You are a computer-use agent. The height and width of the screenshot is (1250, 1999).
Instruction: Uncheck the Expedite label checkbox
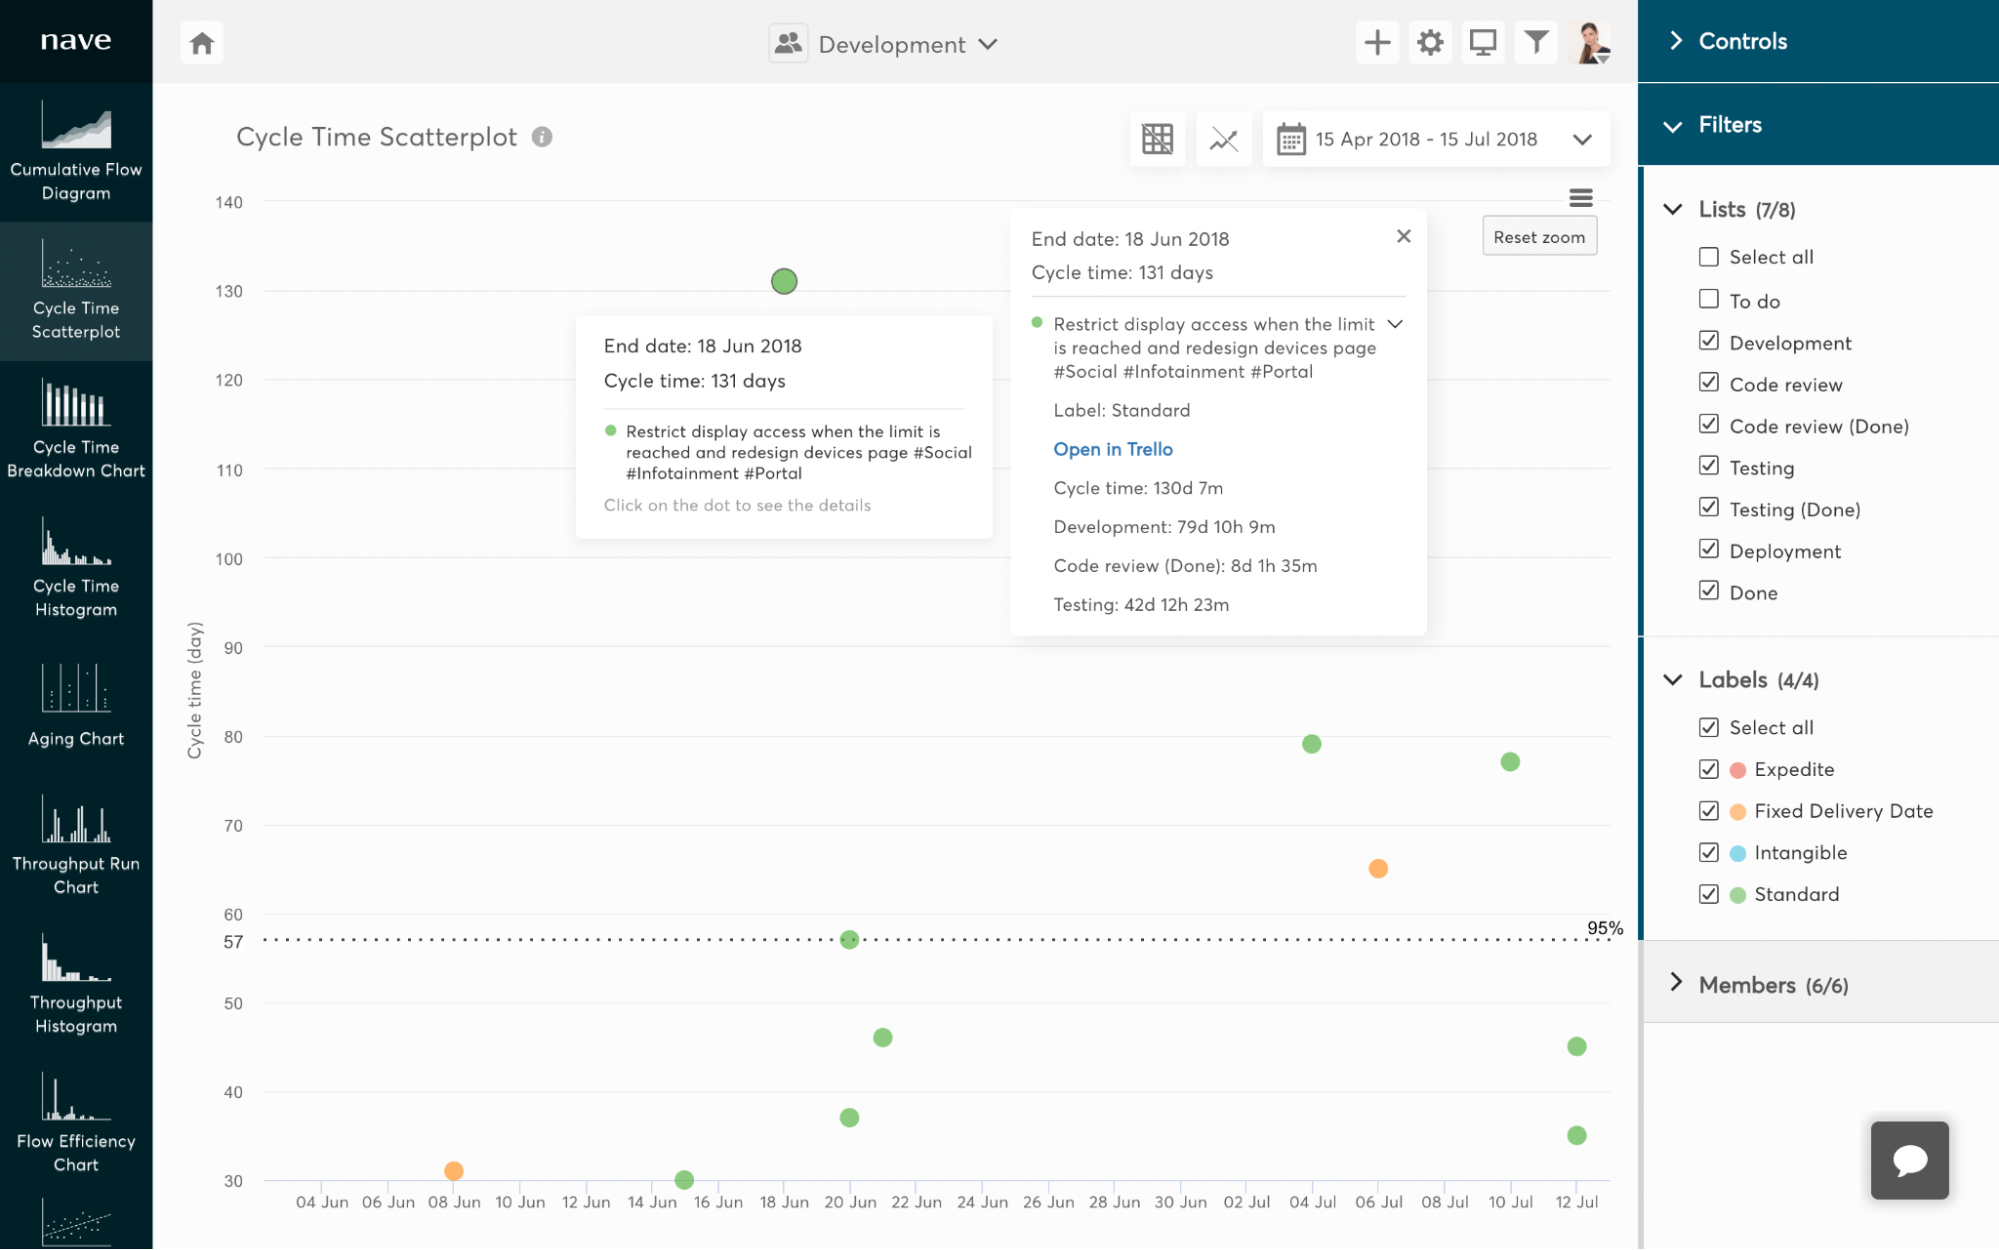click(1708, 769)
